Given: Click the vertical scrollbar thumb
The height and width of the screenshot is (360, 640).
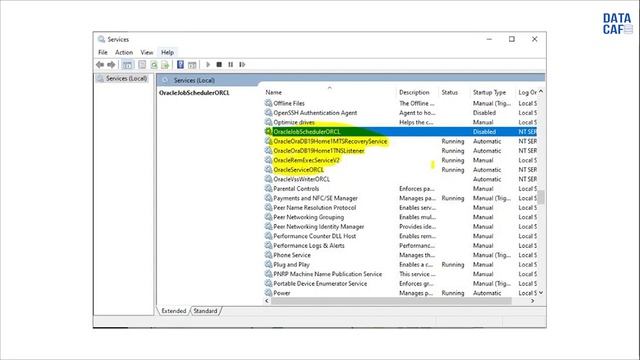Looking at the screenshot, I should tap(541, 197).
